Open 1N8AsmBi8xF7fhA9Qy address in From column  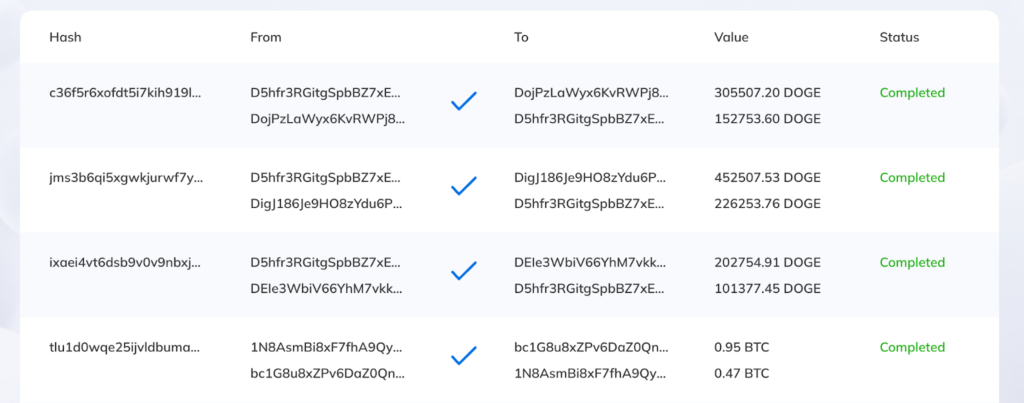[x=327, y=348]
